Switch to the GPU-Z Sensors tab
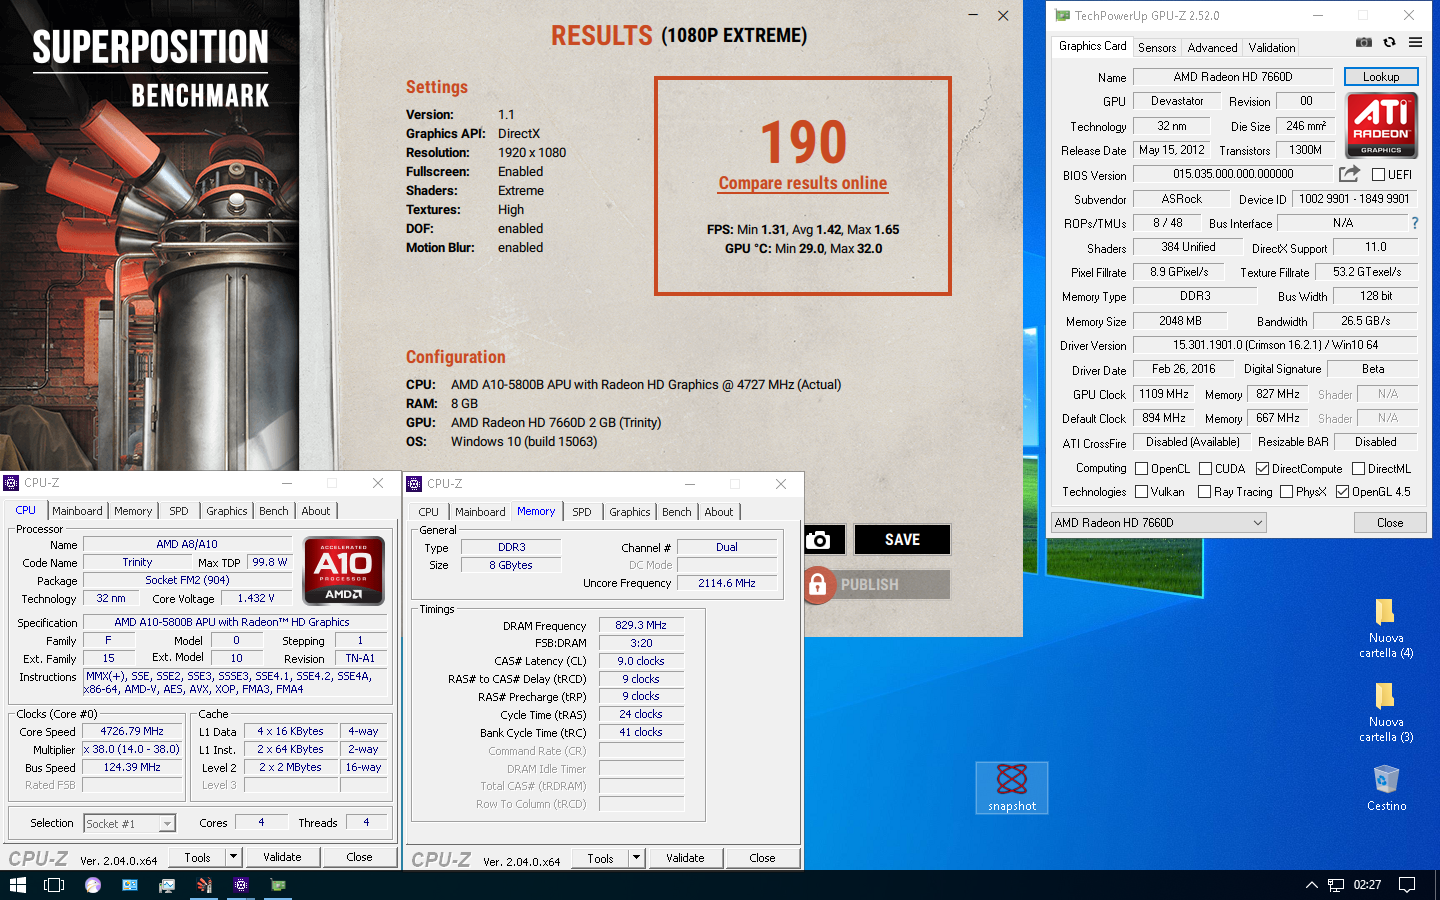 [x=1157, y=47]
